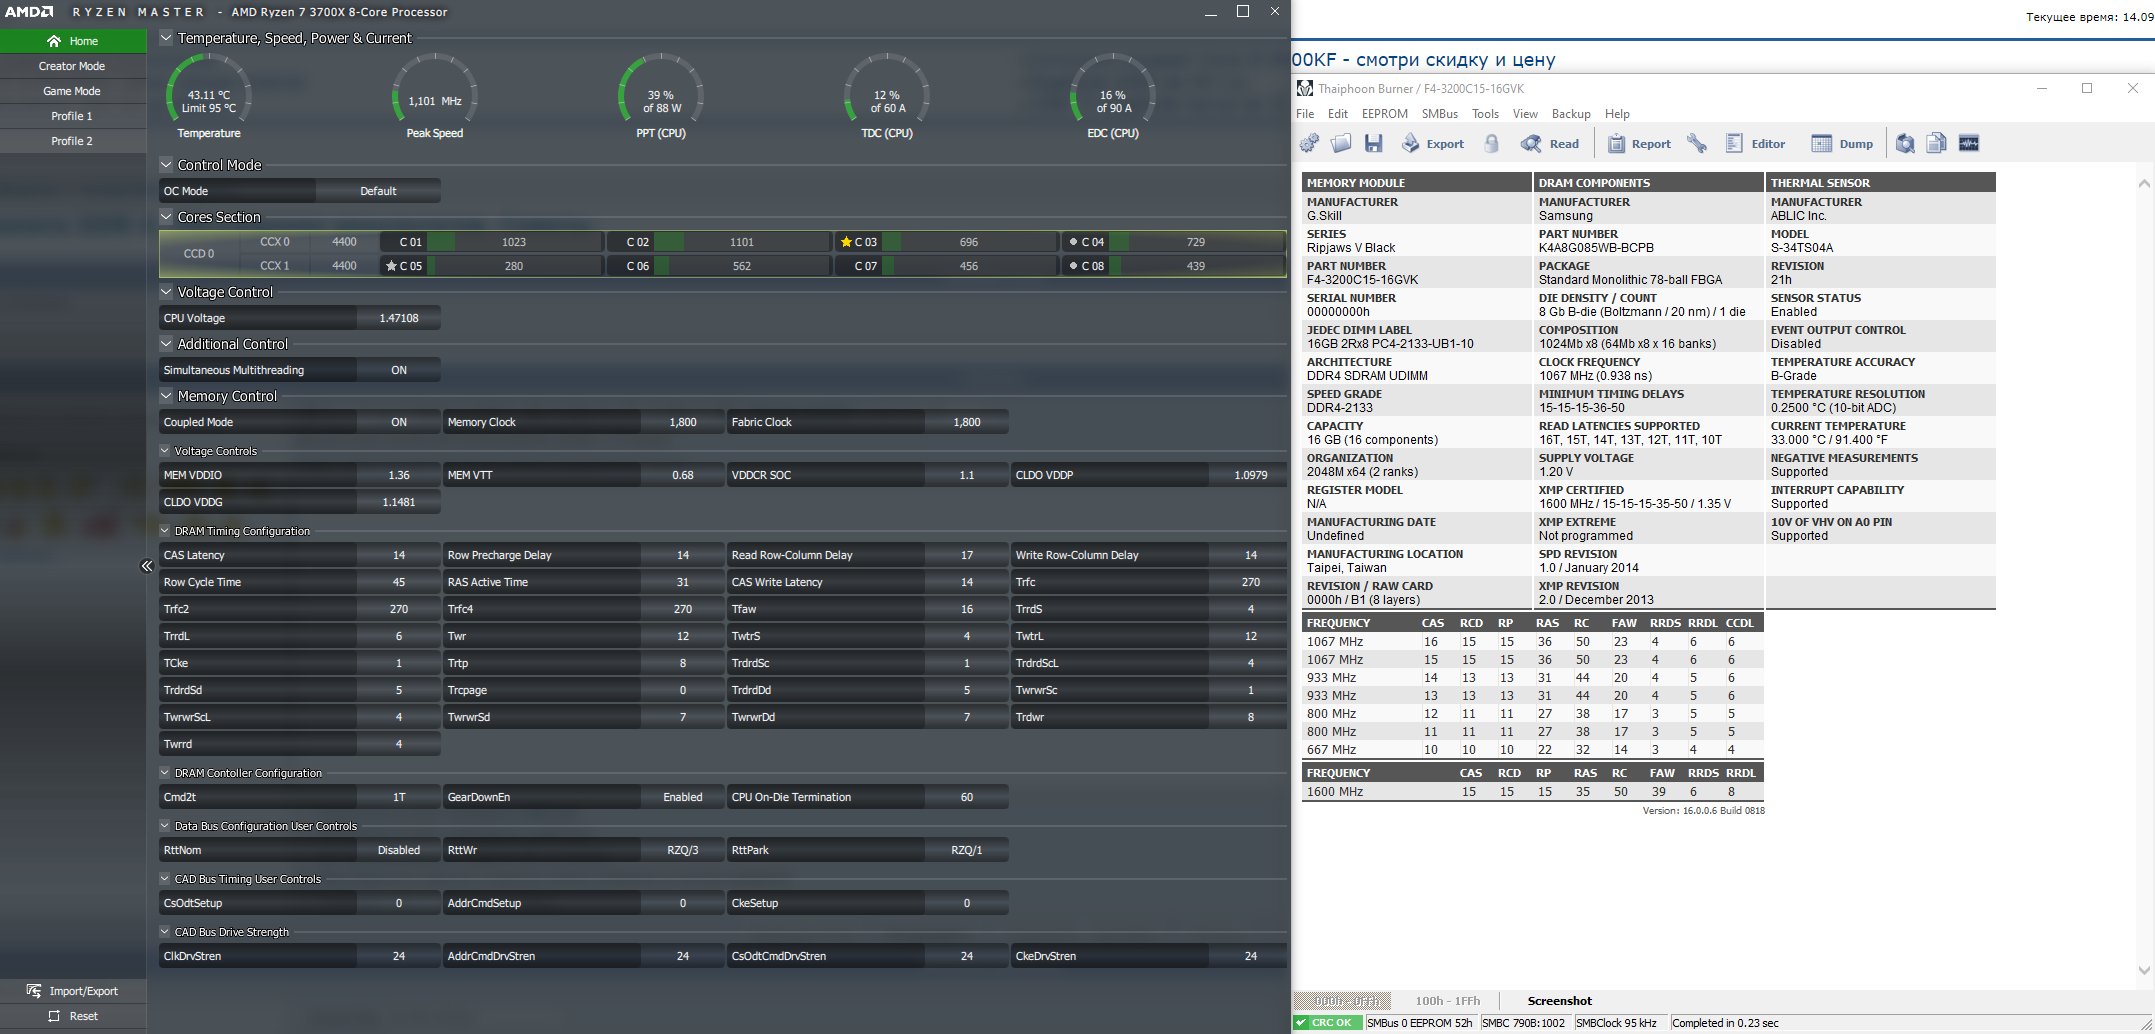Open the browser link 'смотри скидку и цену'

[x=1455, y=60]
